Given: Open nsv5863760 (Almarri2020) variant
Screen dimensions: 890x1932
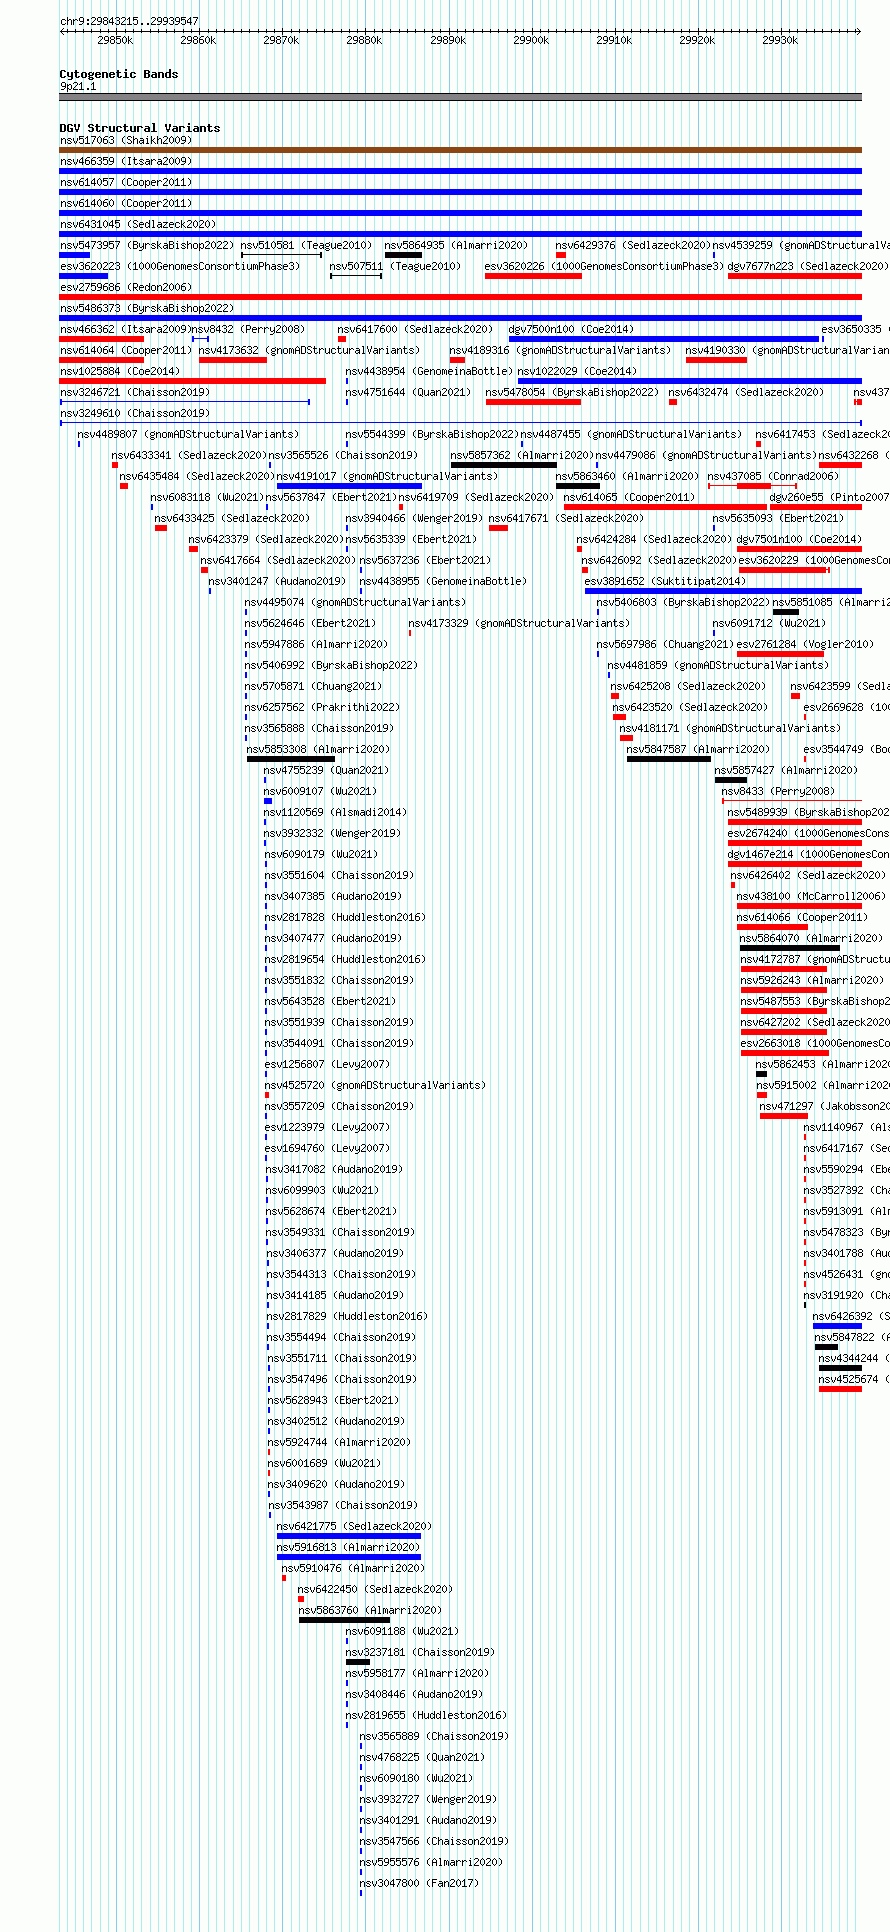Looking at the screenshot, I should (x=371, y=1610).
